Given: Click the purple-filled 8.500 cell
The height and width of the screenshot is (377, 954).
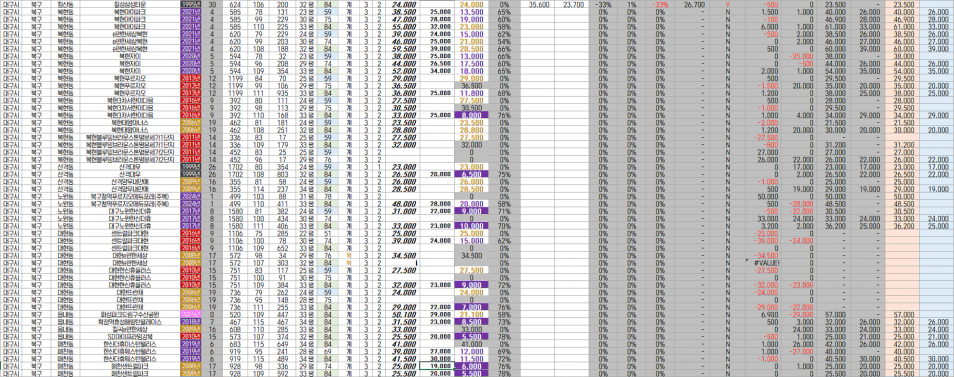Looking at the screenshot, I should 472,322.
